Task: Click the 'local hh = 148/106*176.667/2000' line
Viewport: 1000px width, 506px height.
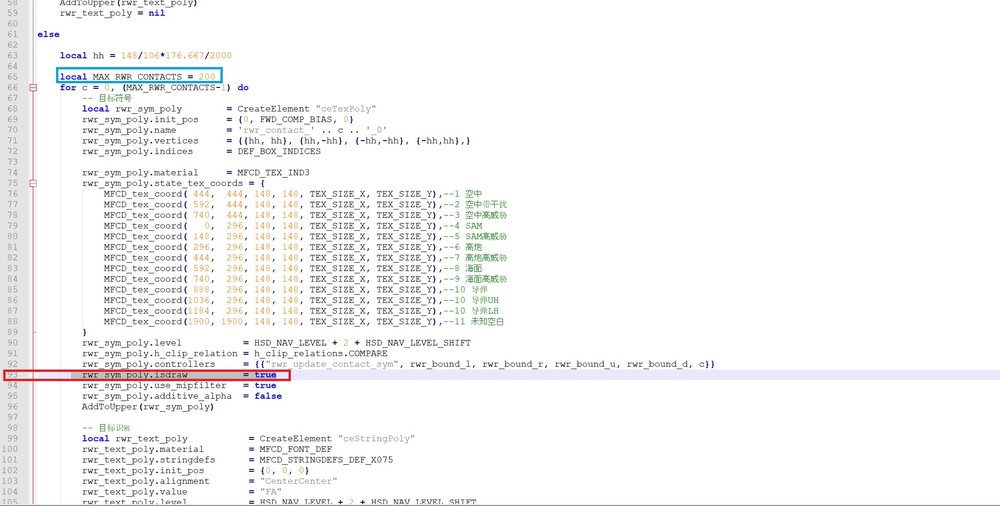Action: 146,56
